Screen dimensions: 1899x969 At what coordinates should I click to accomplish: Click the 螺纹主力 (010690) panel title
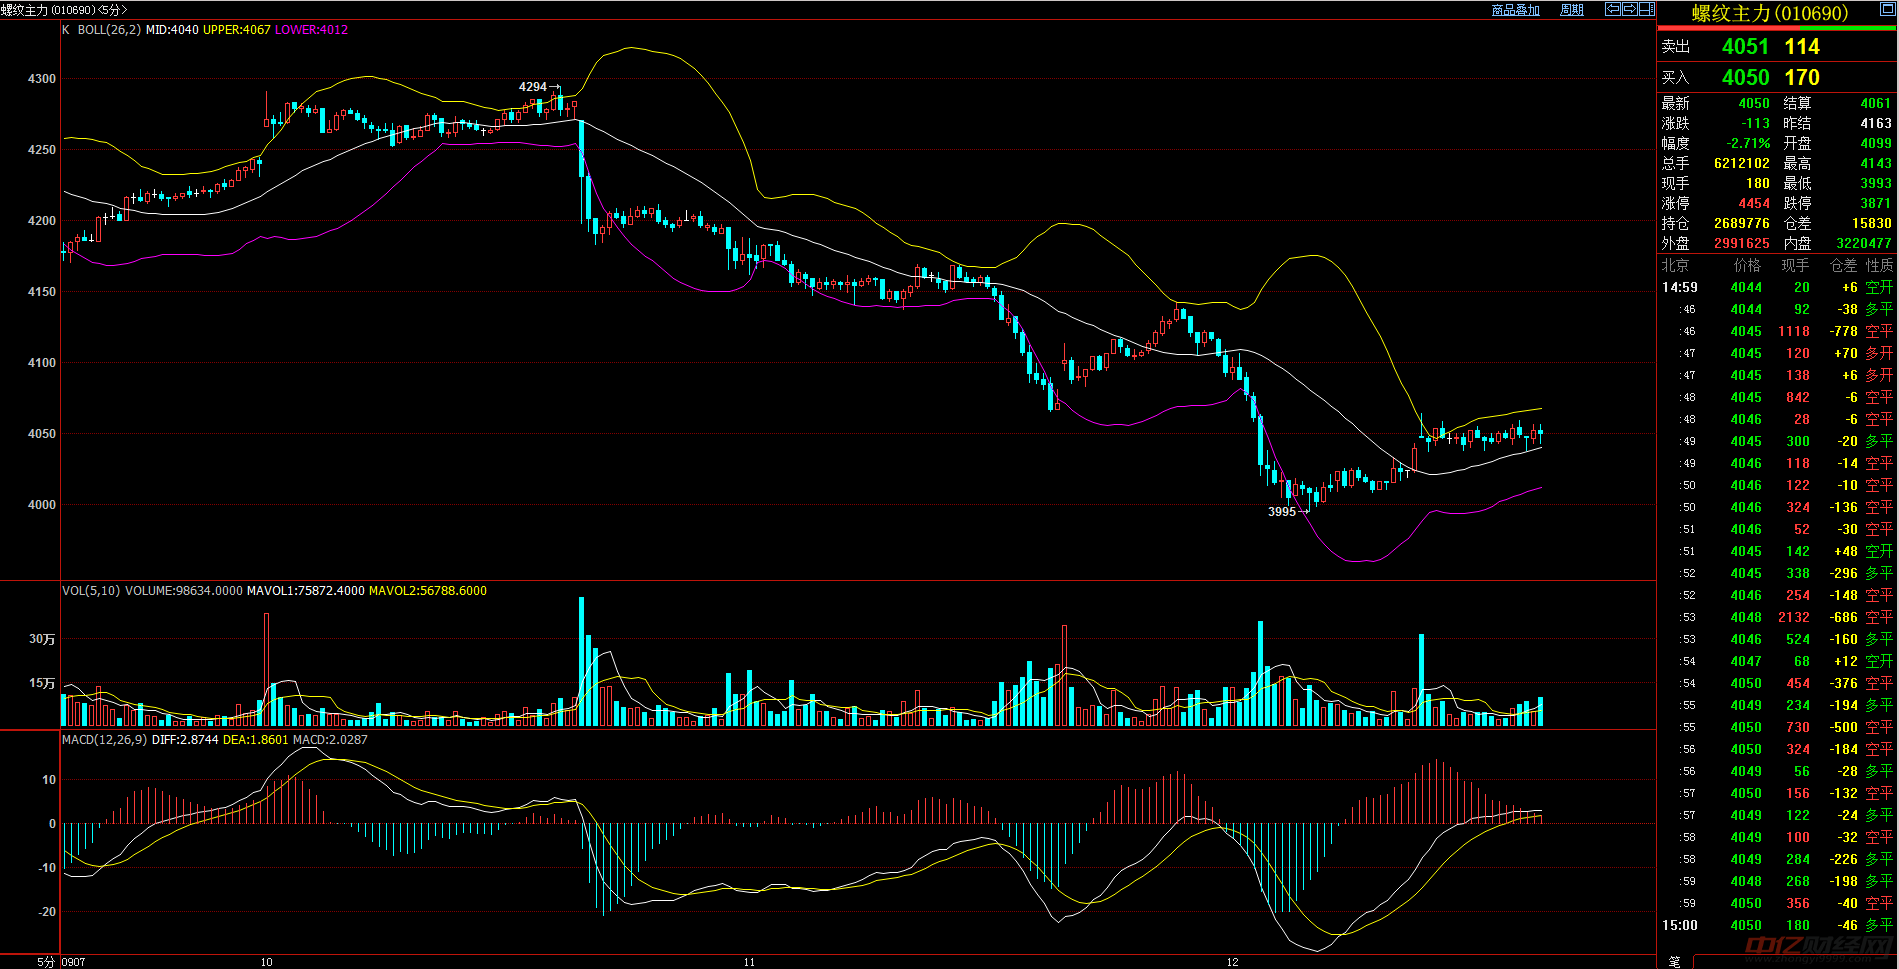[x=1769, y=13]
